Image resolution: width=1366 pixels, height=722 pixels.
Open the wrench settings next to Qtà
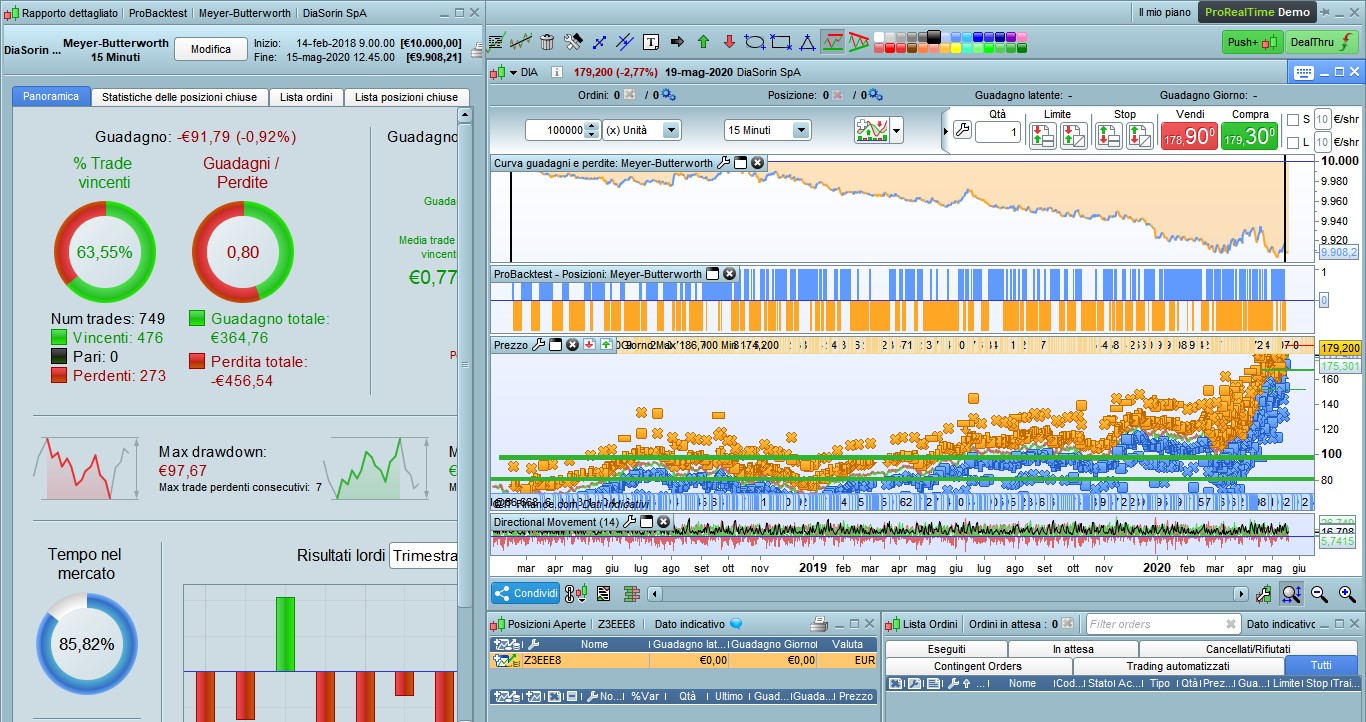coord(962,131)
